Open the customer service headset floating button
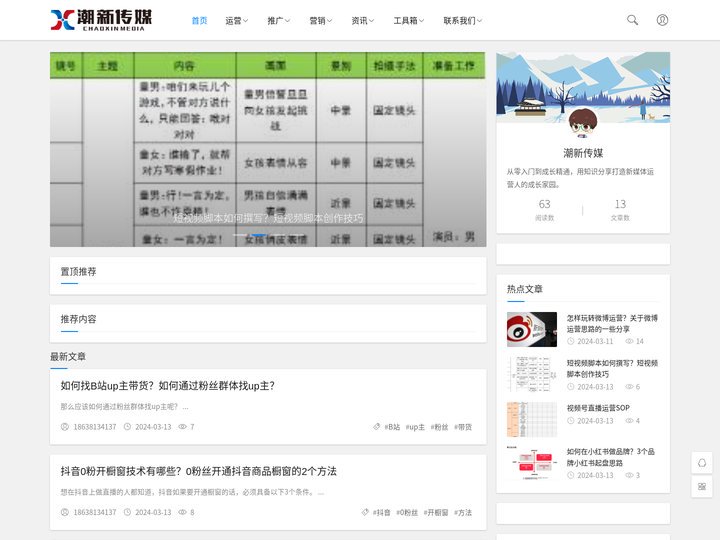Screen dimensions: 720x540 [x=702, y=463]
